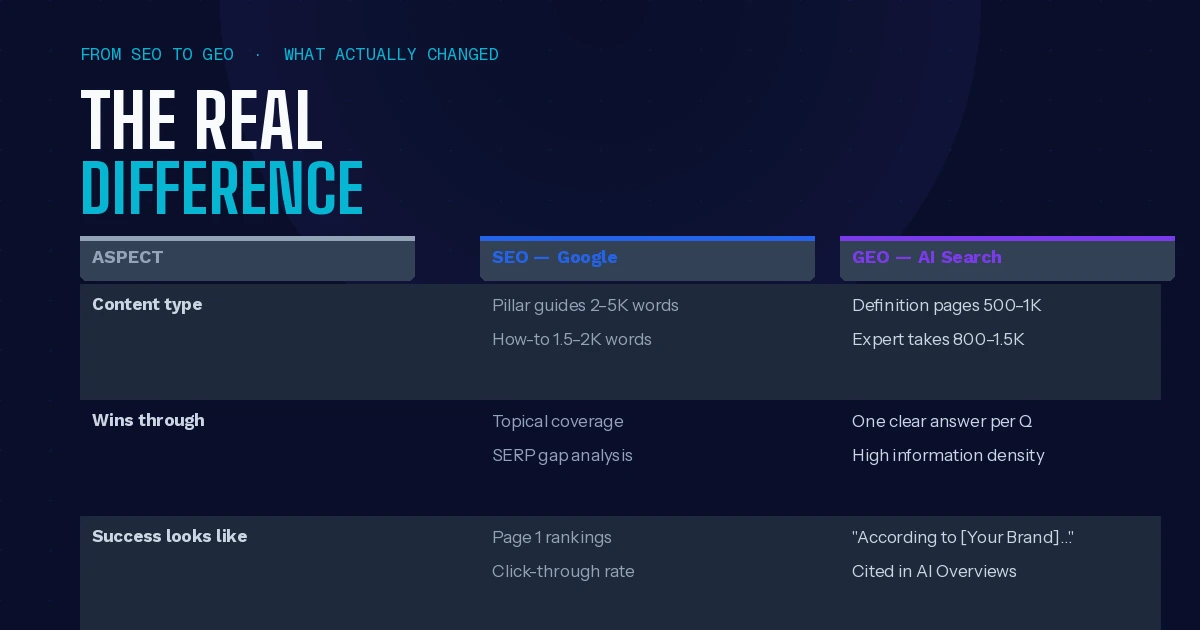Image resolution: width=1200 pixels, height=630 pixels.
Task: Select the "GEO — AI Search" column header
Action: (x=926, y=258)
